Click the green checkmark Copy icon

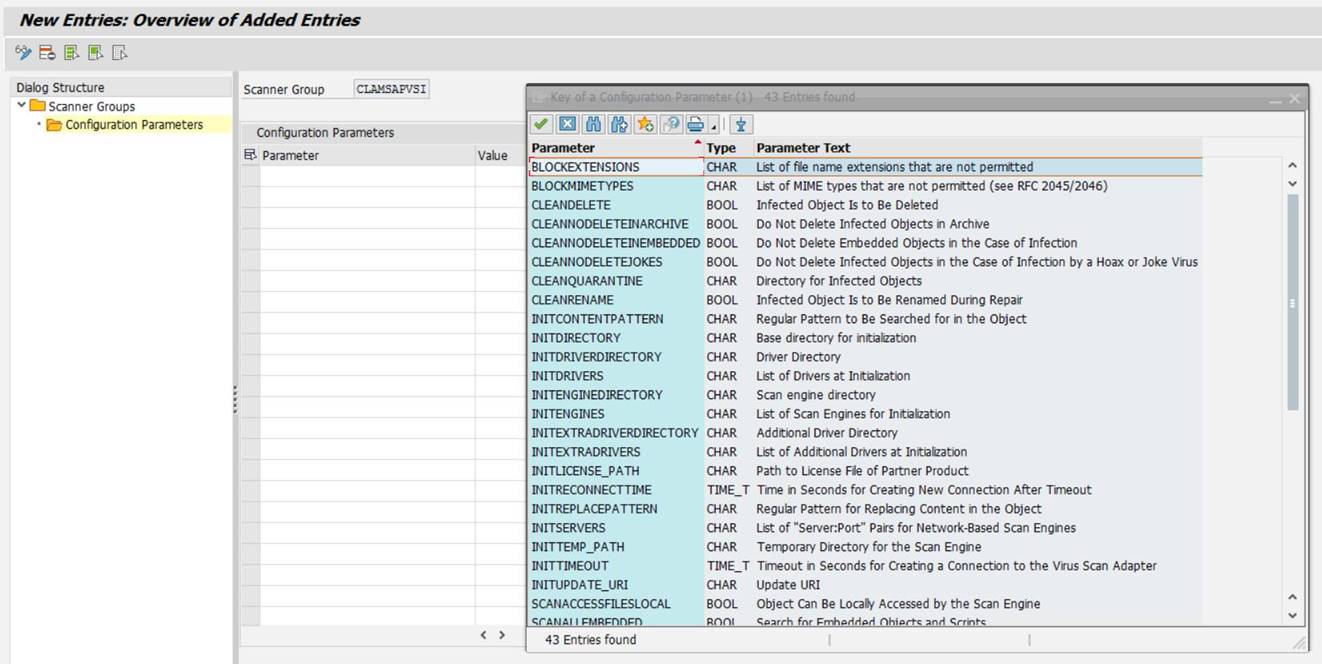(541, 124)
